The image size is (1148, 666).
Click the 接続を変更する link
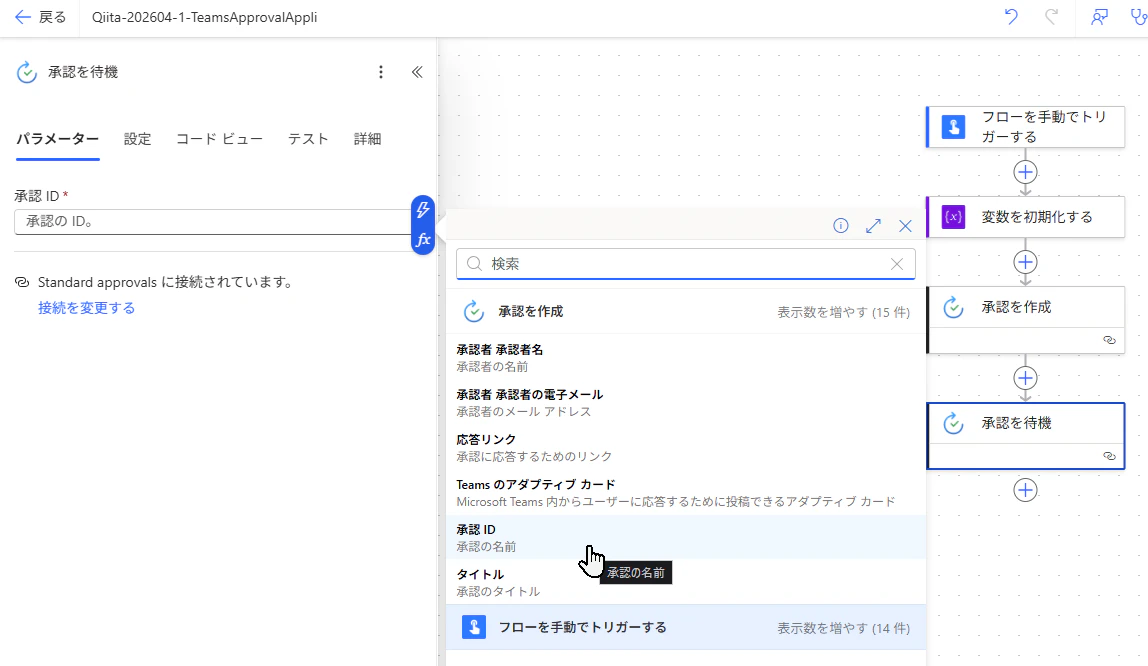pyautogui.click(x=86, y=308)
